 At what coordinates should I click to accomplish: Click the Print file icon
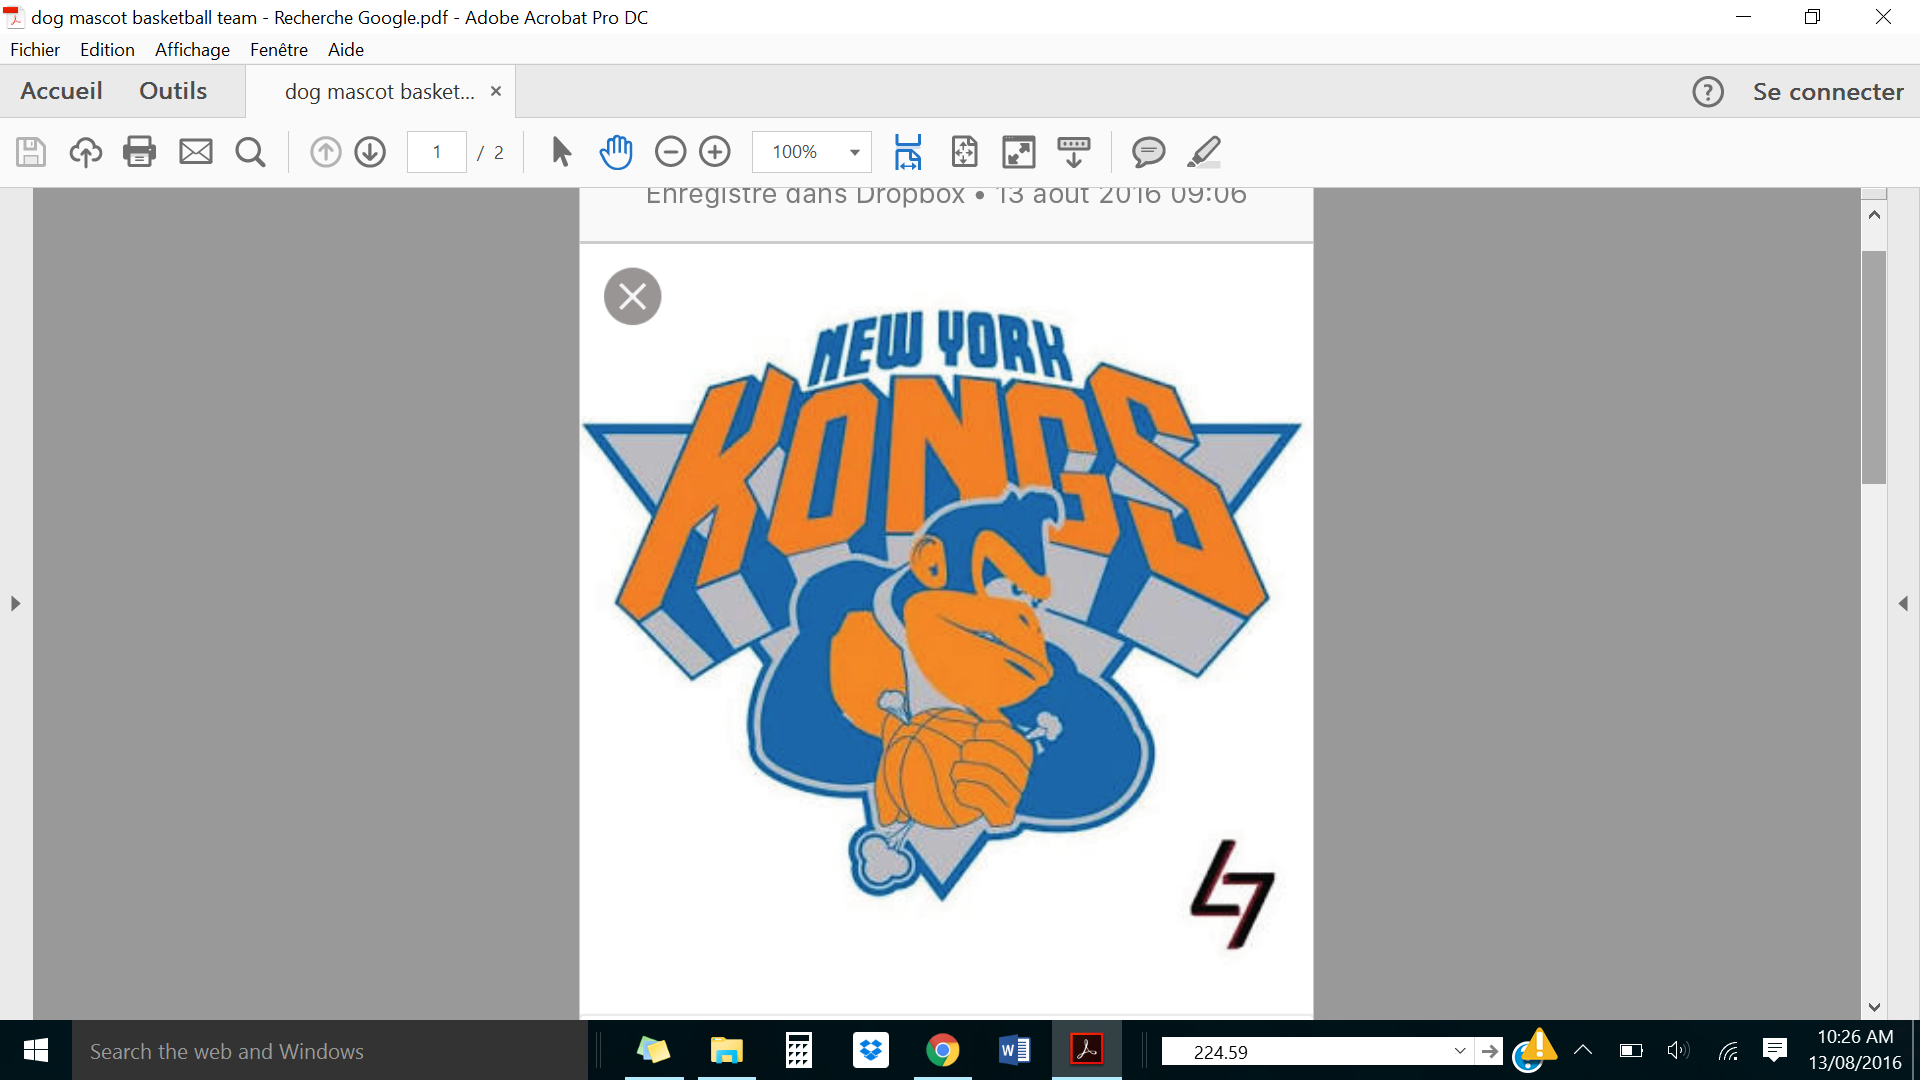click(139, 152)
